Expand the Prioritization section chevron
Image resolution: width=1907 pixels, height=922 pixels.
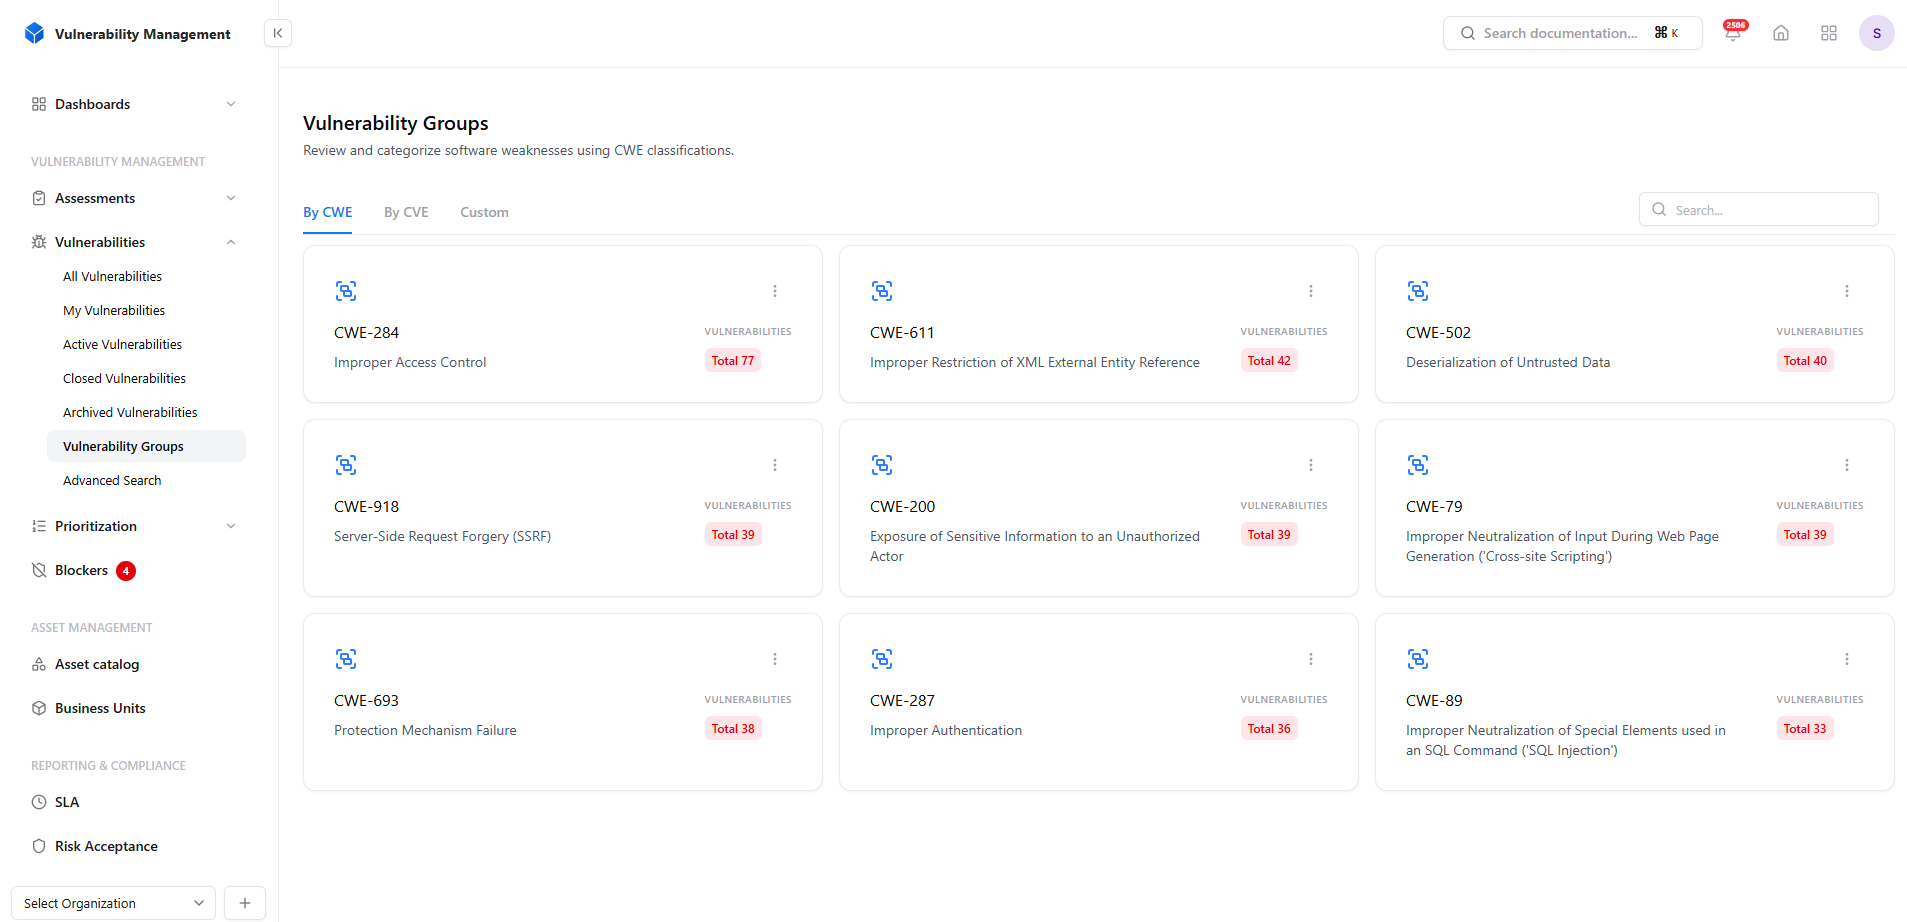[x=231, y=526]
